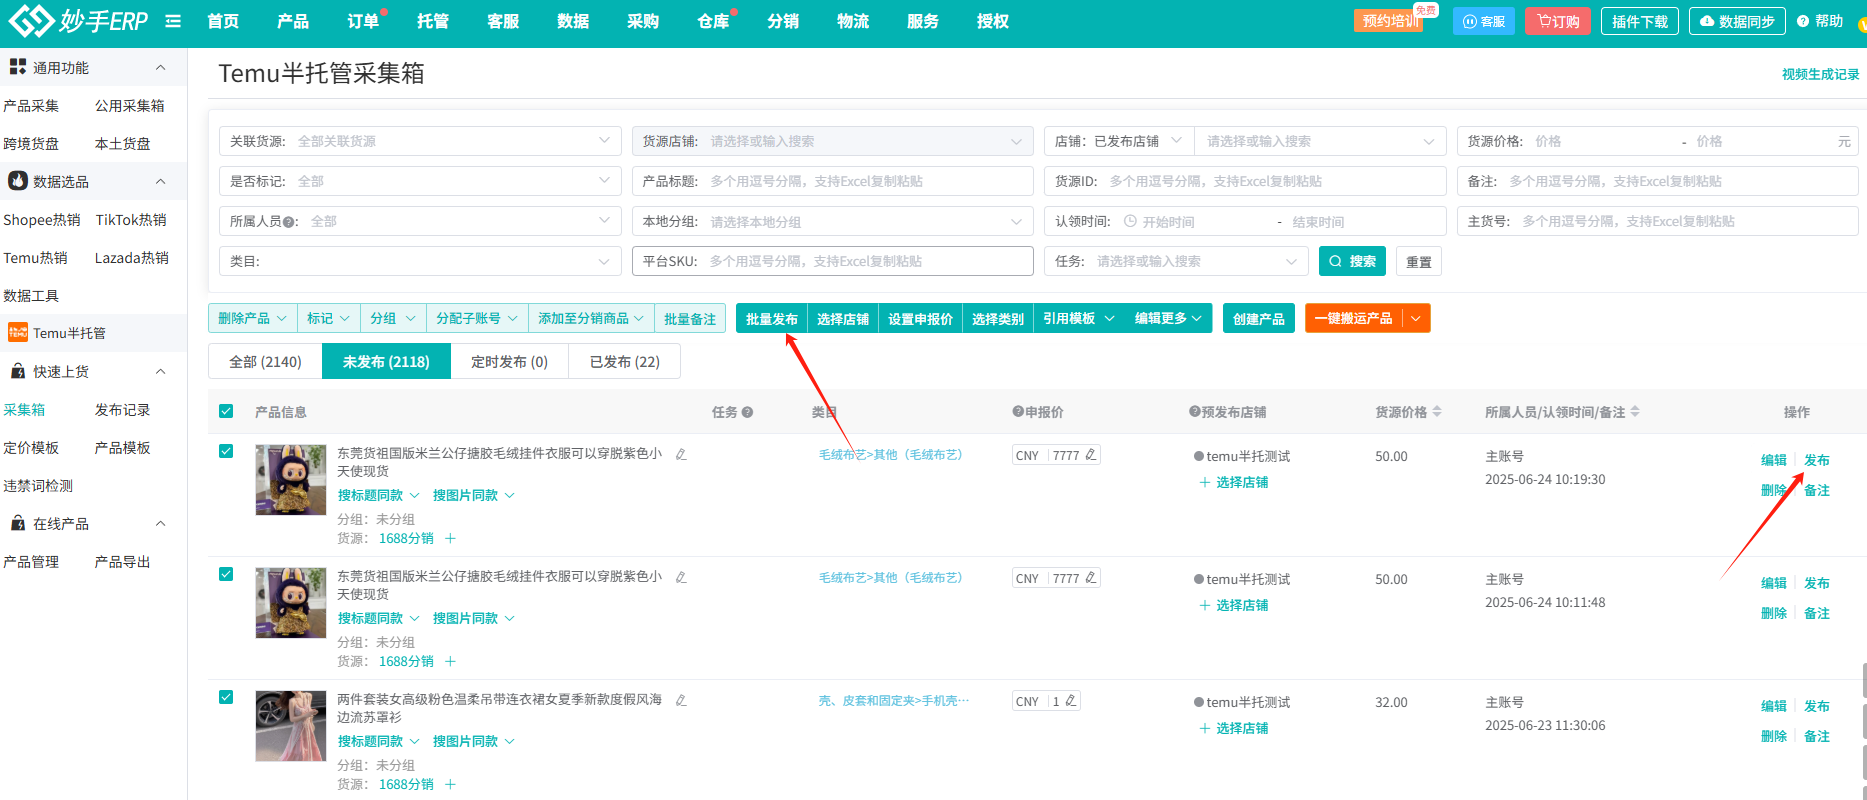The image size is (1867, 800).
Task: Expand 搜标题同款 in the first row
Action: coord(379,495)
